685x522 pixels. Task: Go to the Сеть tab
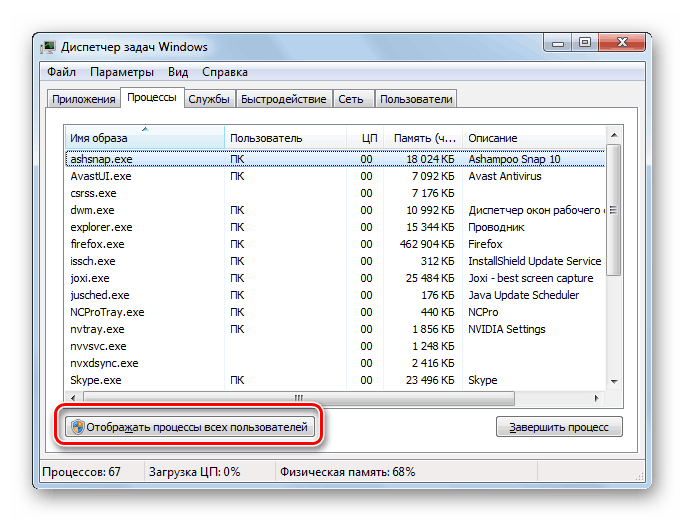point(351,99)
